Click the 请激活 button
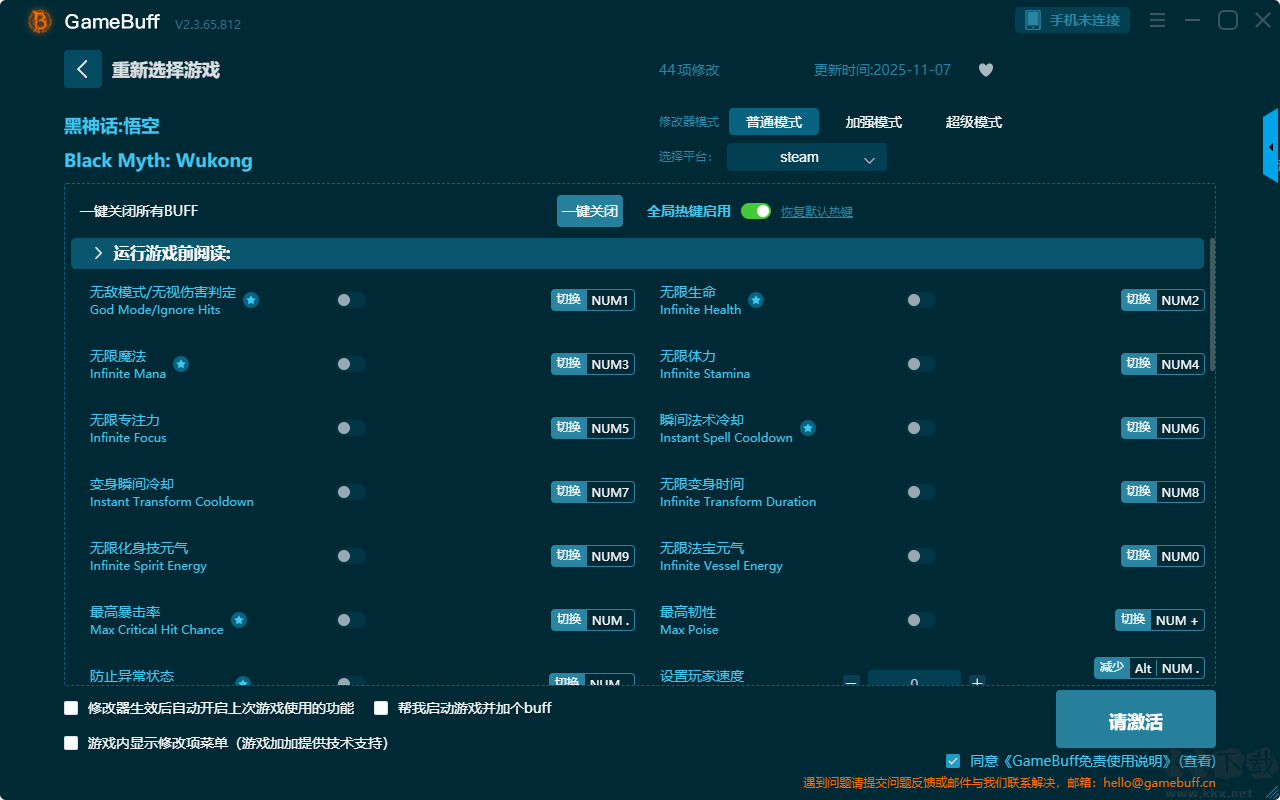 coord(1136,720)
